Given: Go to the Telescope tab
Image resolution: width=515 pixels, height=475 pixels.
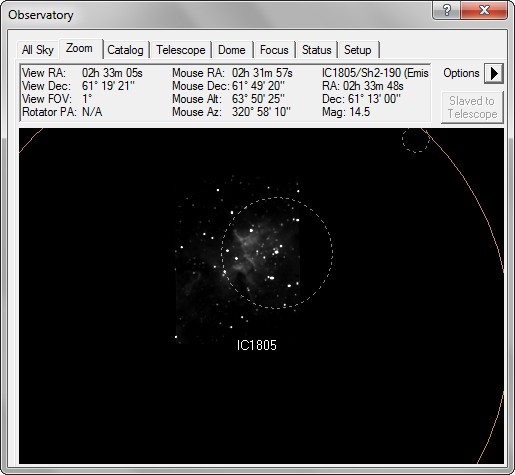Looking at the screenshot, I should pos(181,50).
